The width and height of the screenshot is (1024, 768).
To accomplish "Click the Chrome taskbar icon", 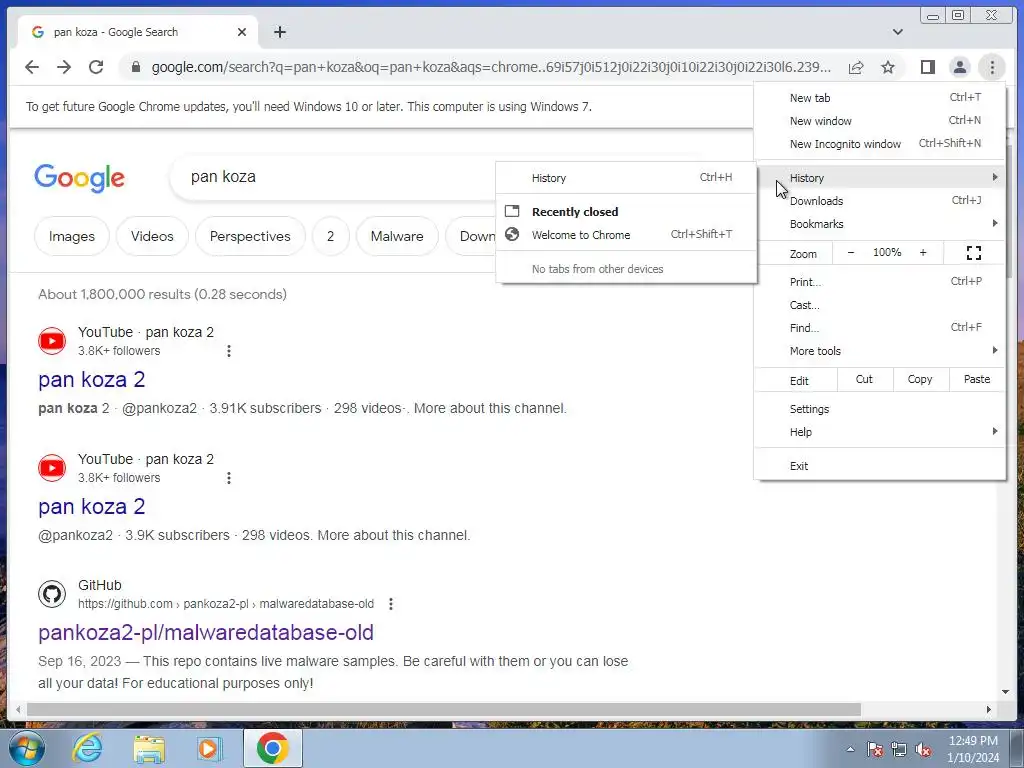I will point(272,748).
